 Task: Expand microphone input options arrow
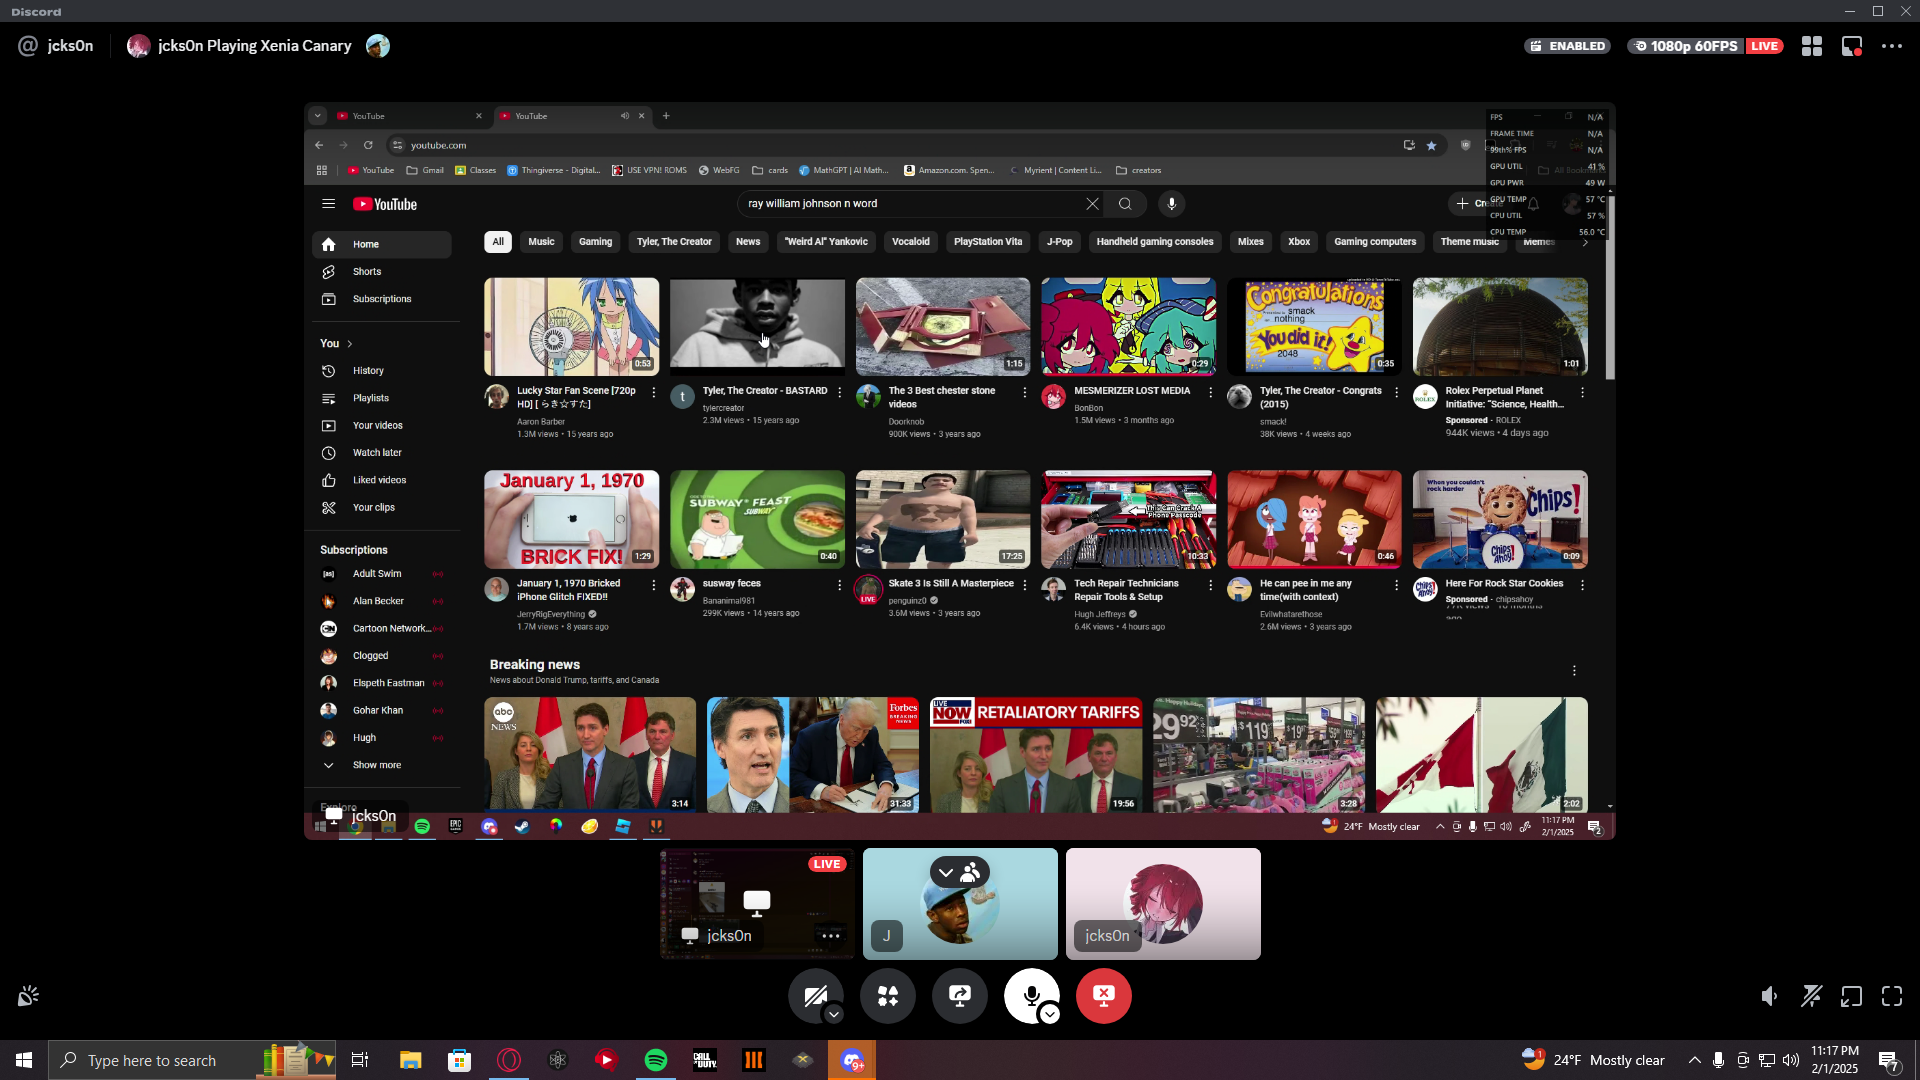tap(1050, 1015)
